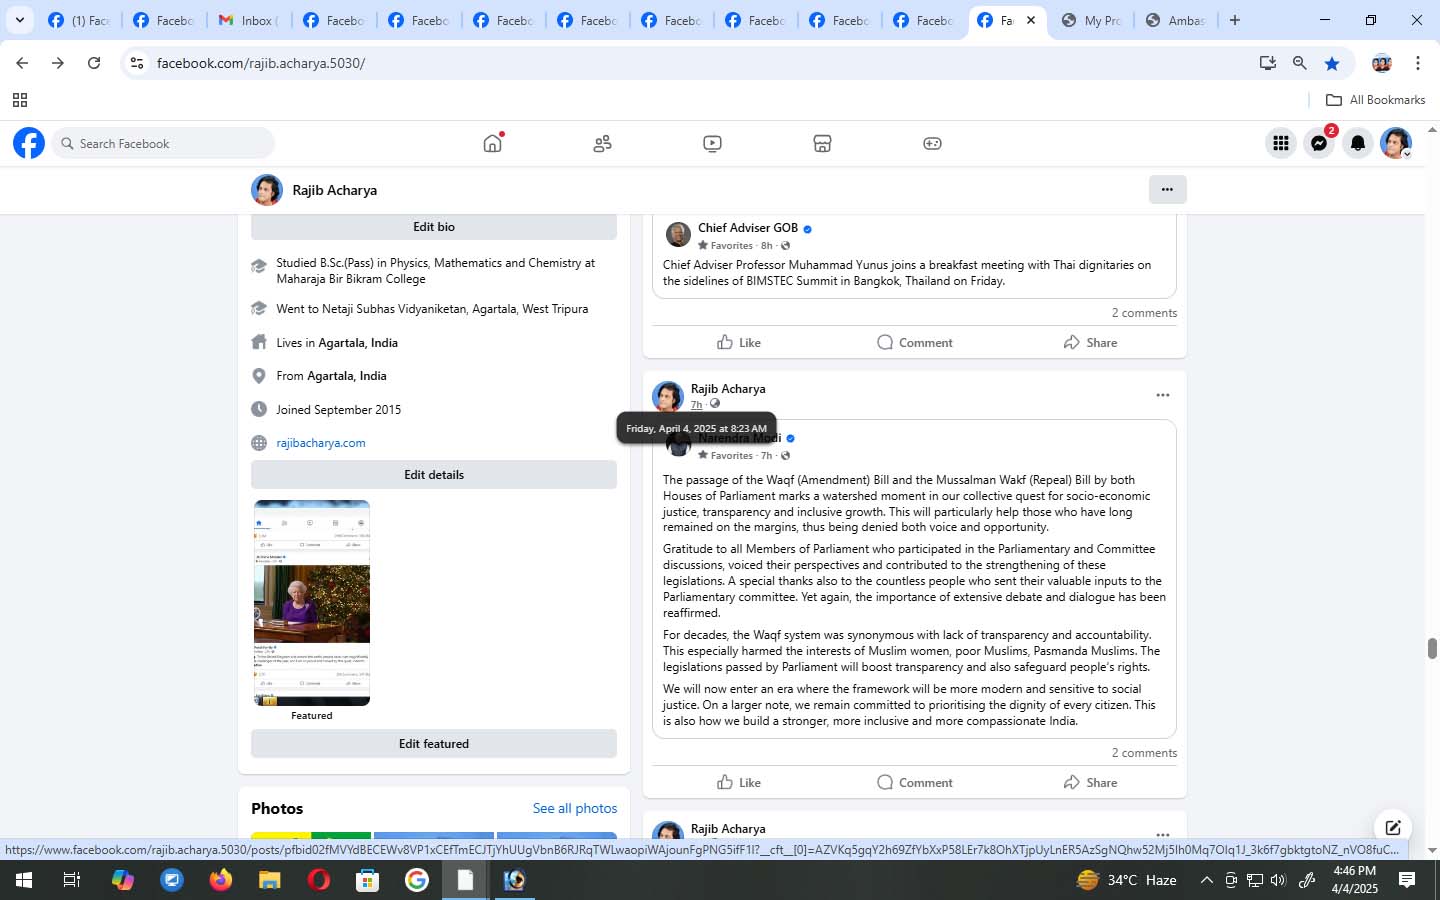
Task: Open All Bookmarks folder
Action: point(1375,100)
